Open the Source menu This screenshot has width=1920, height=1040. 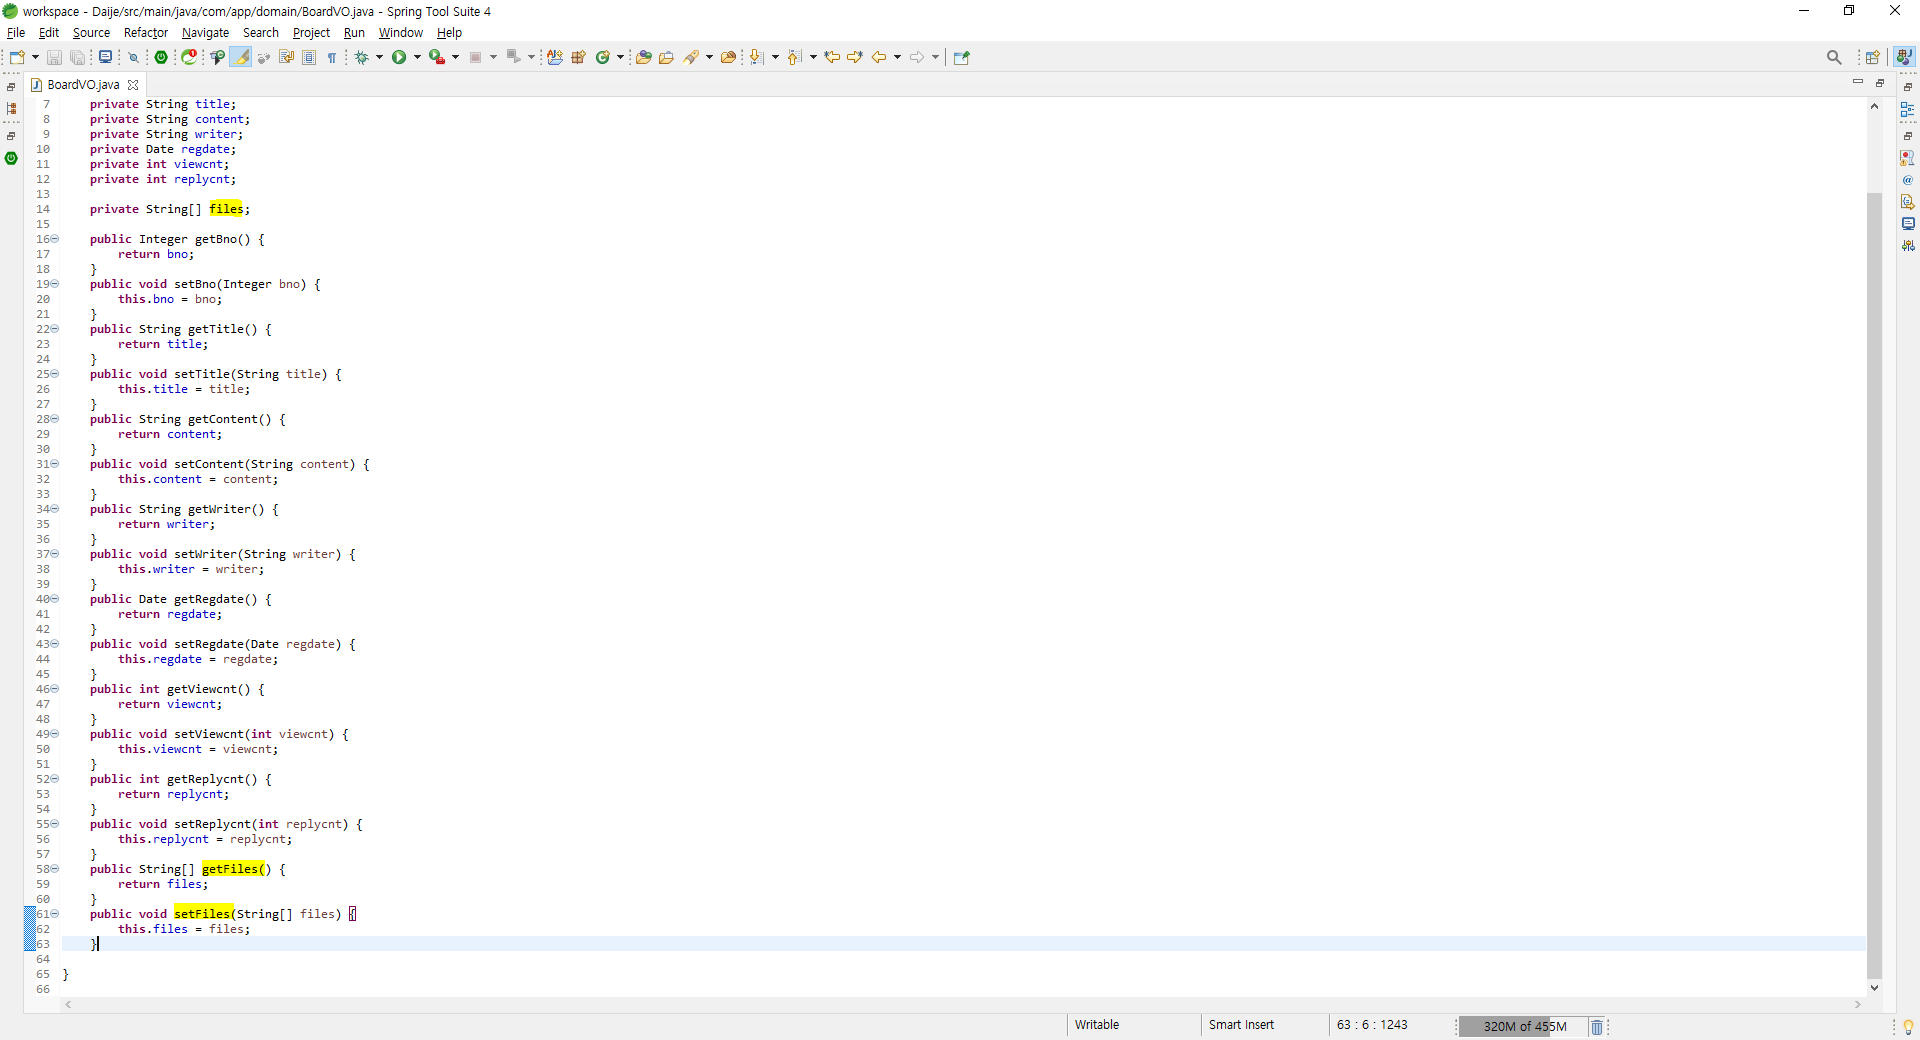91,33
